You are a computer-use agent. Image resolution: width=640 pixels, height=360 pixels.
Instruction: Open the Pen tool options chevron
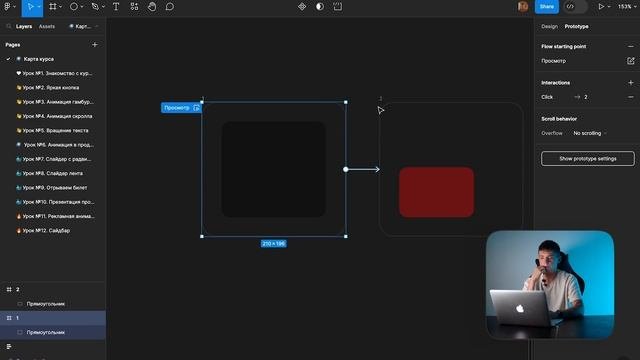point(103,7)
